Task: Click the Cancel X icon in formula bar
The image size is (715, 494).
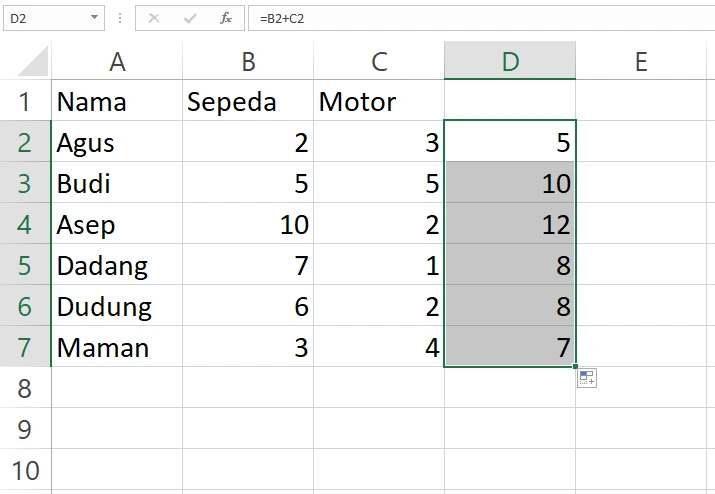Action: [154, 18]
